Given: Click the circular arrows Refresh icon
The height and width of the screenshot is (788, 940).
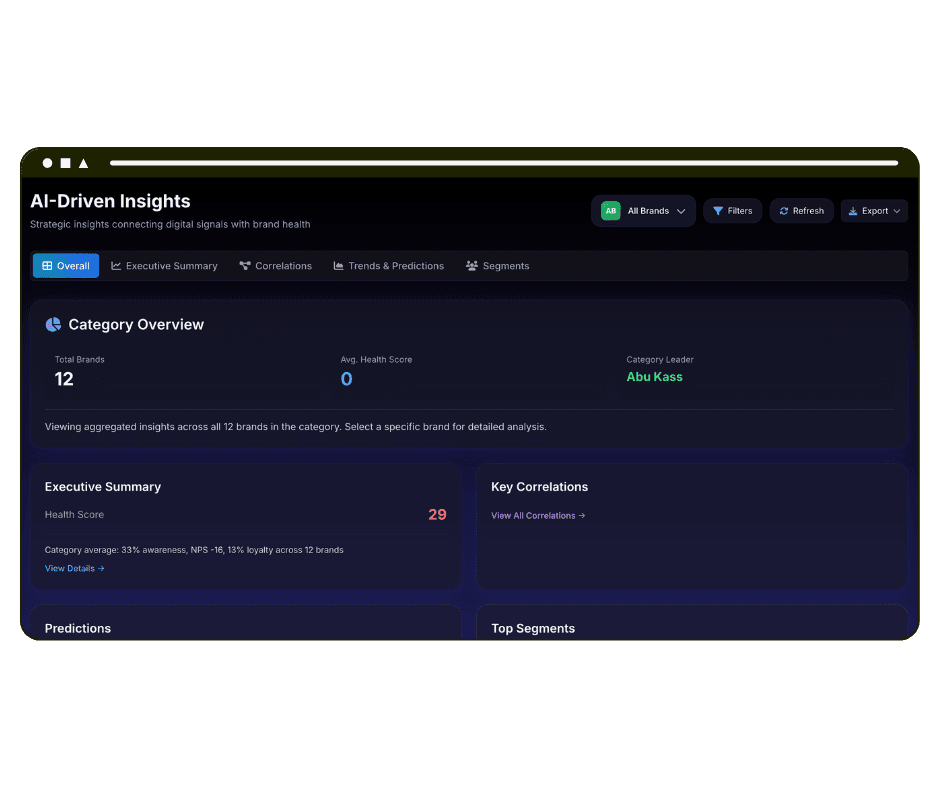Looking at the screenshot, I should pos(784,210).
